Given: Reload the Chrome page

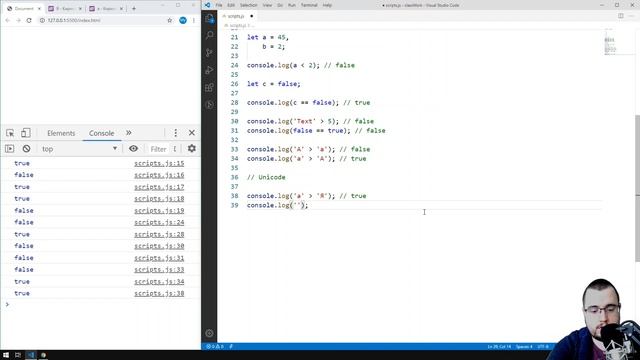Looking at the screenshot, I should [29, 20].
